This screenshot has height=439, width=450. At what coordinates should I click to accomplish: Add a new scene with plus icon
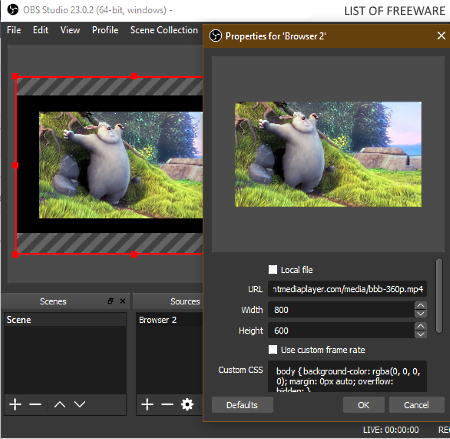point(15,404)
